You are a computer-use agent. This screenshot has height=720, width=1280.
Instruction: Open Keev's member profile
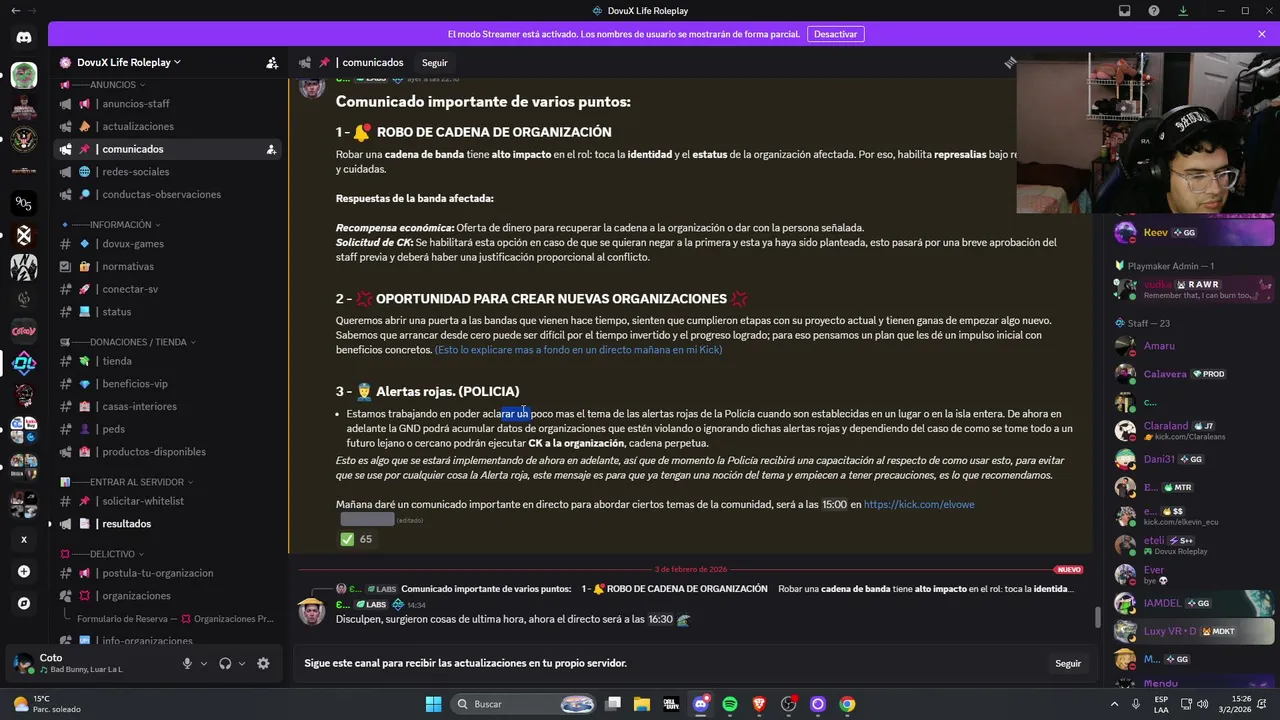click(1195, 232)
